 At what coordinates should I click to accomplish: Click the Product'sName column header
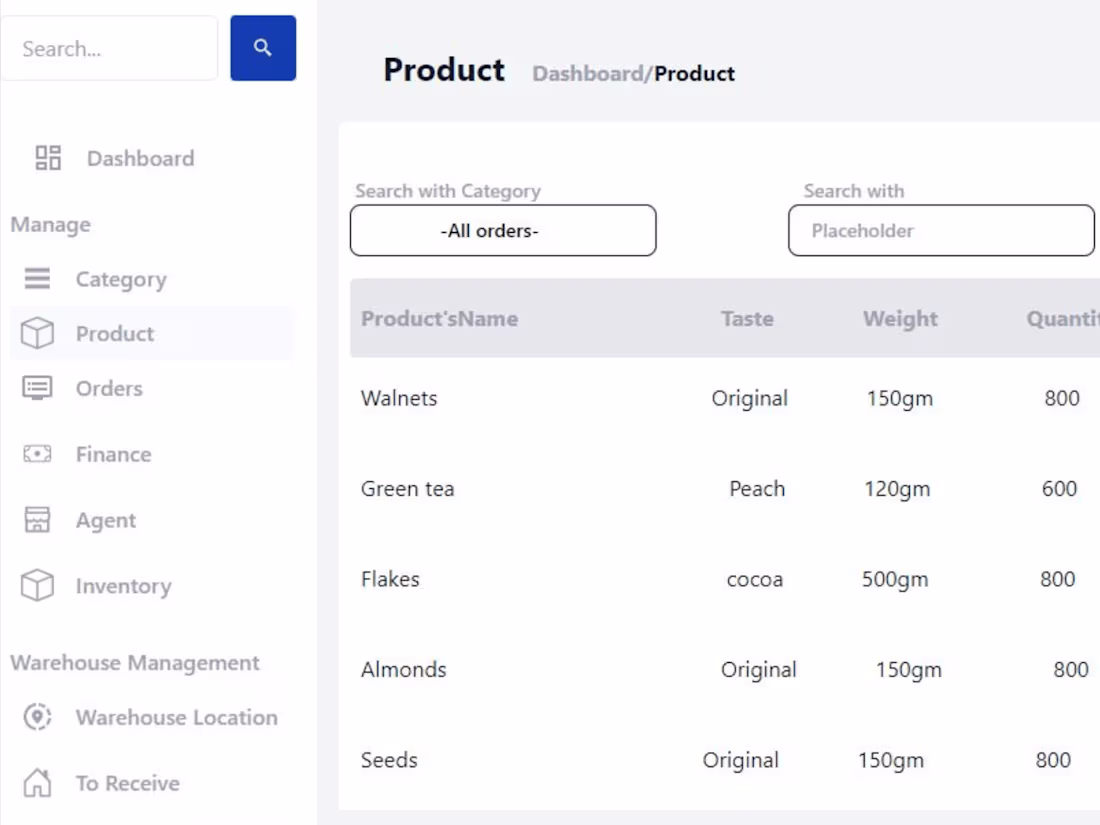(440, 318)
